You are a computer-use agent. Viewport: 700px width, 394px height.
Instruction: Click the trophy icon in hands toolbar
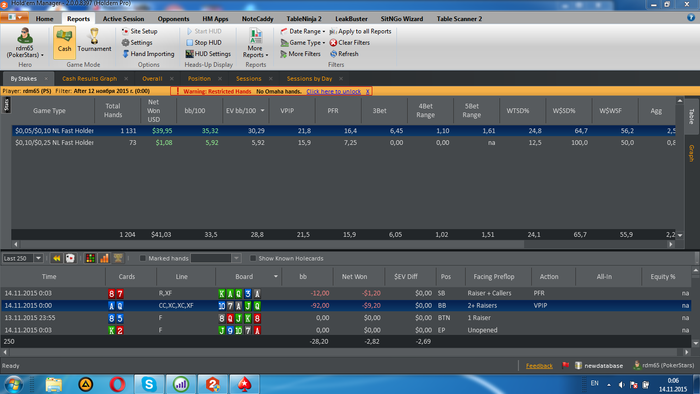pos(118,258)
